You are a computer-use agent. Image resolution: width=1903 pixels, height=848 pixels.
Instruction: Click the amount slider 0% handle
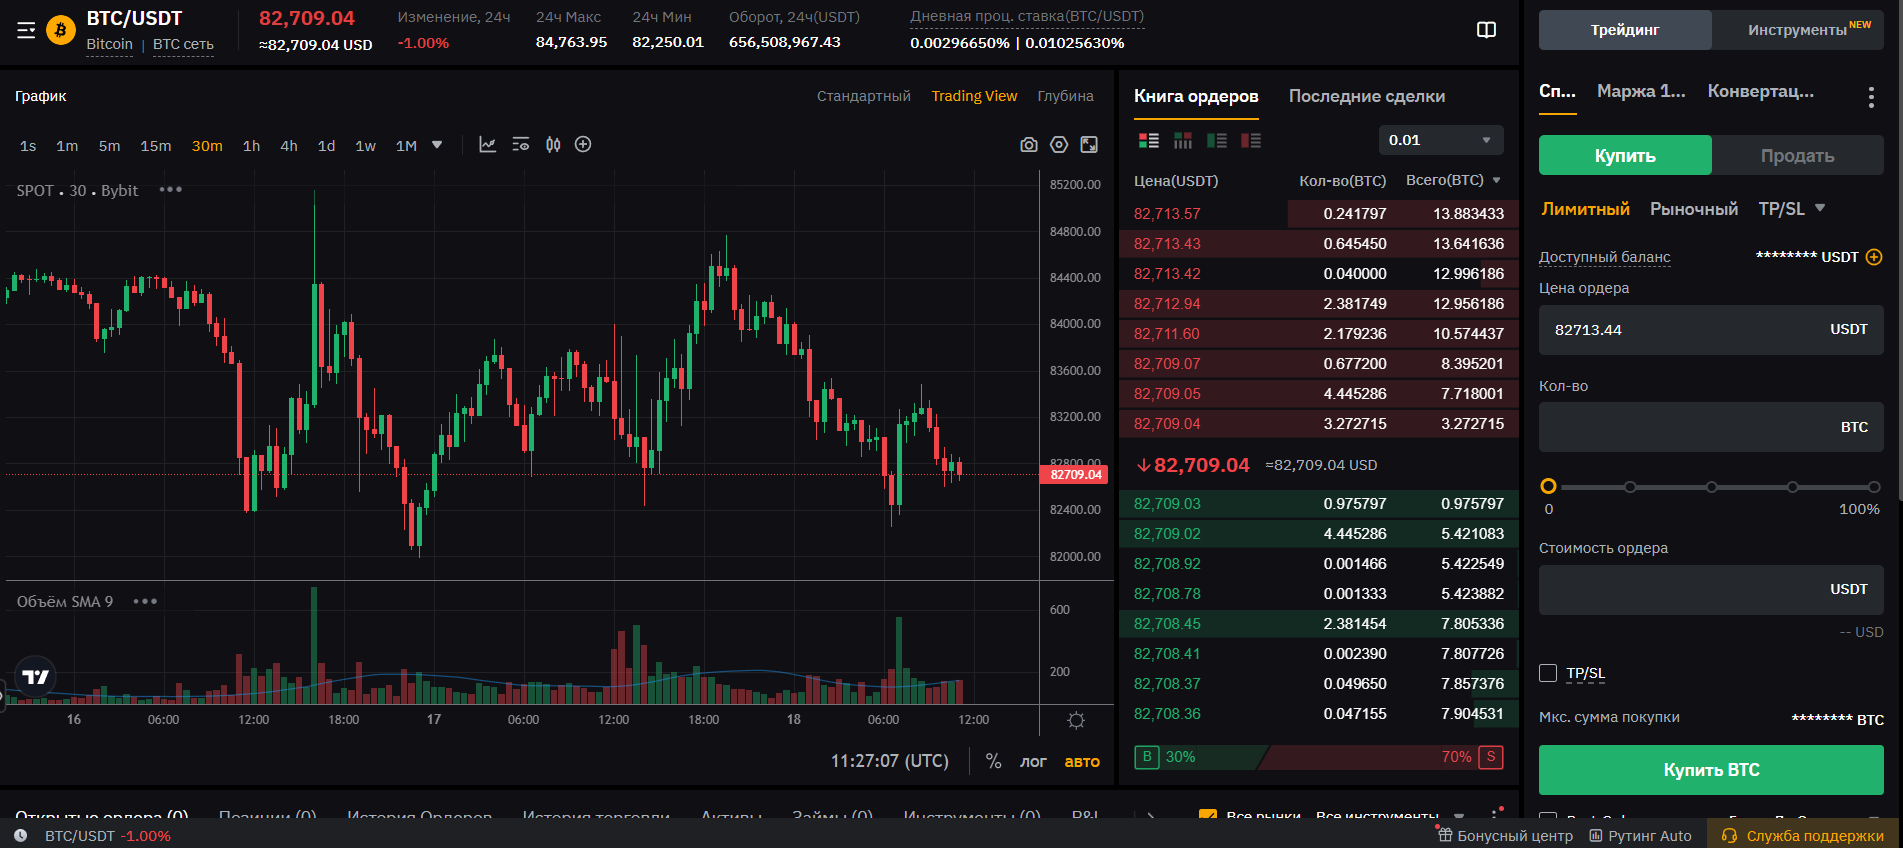(x=1548, y=486)
